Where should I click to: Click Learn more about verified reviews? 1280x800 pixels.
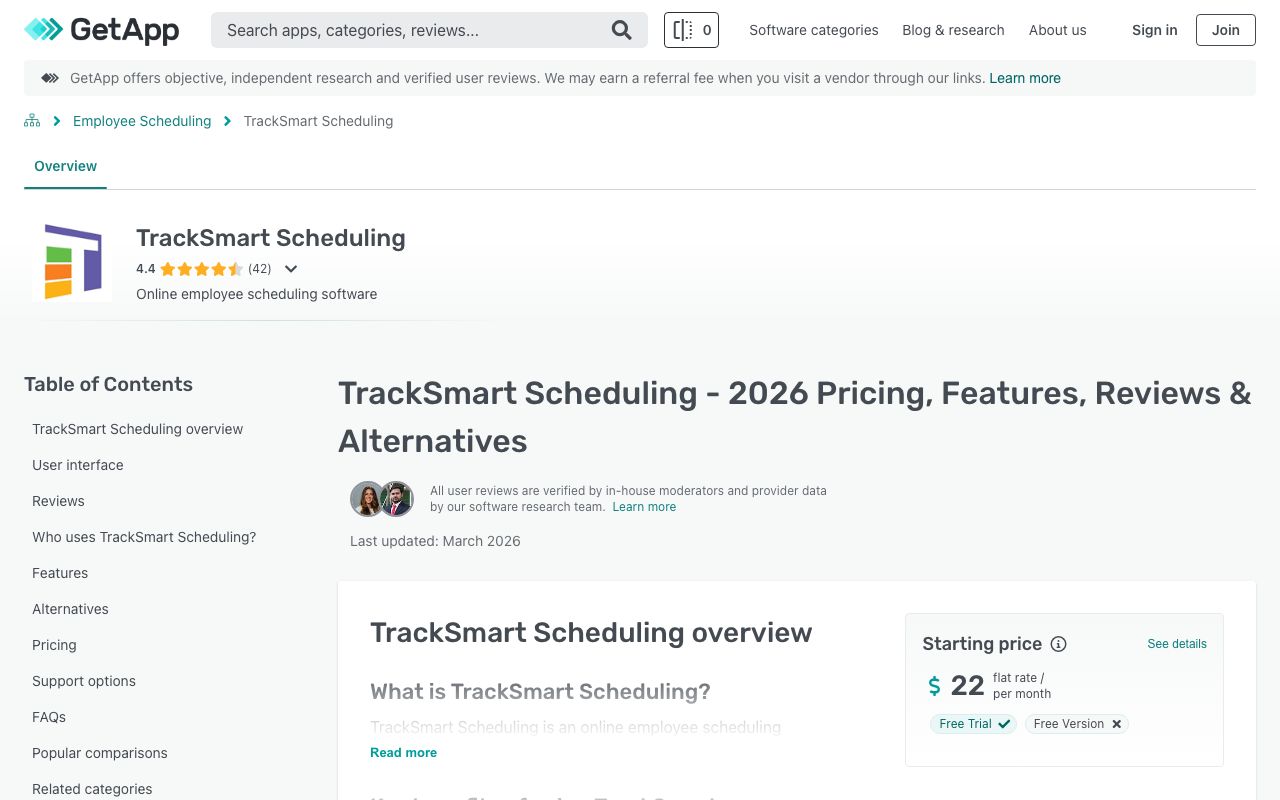click(x=644, y=507)
